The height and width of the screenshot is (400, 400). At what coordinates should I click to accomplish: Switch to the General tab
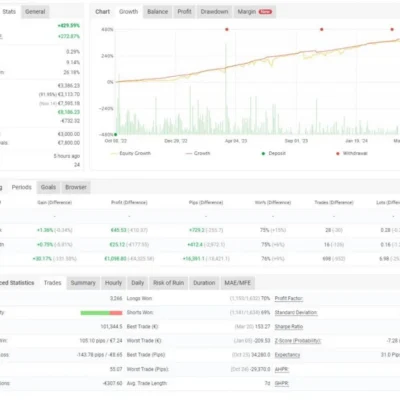pyautogui.click(x=35, y=12)
